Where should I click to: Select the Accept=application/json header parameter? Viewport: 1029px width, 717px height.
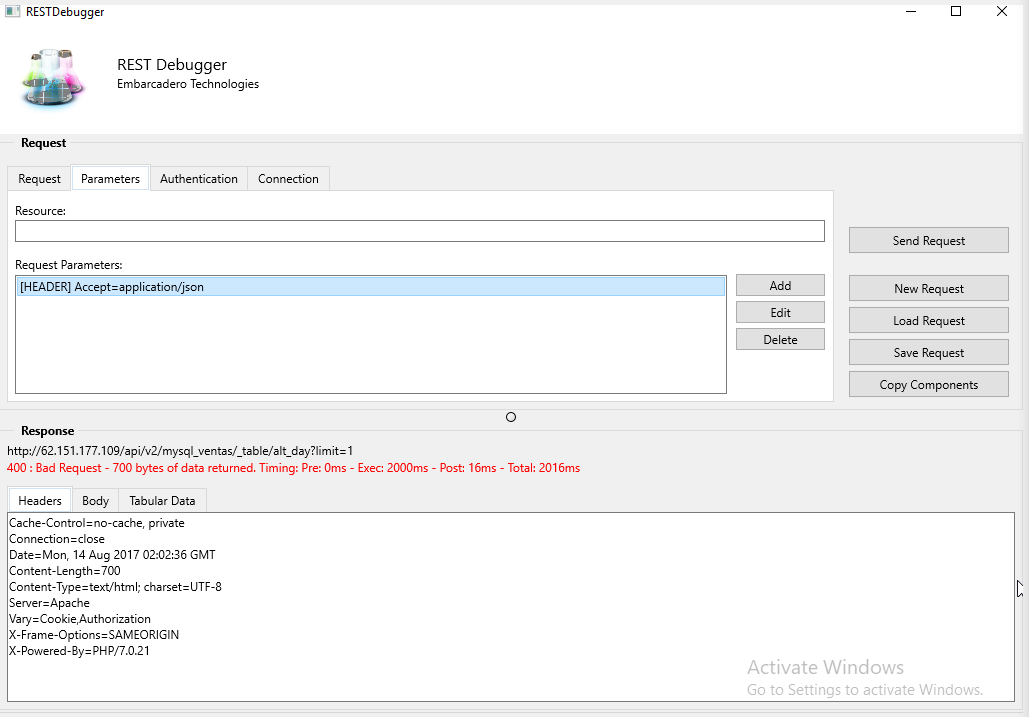coord(371,287)
